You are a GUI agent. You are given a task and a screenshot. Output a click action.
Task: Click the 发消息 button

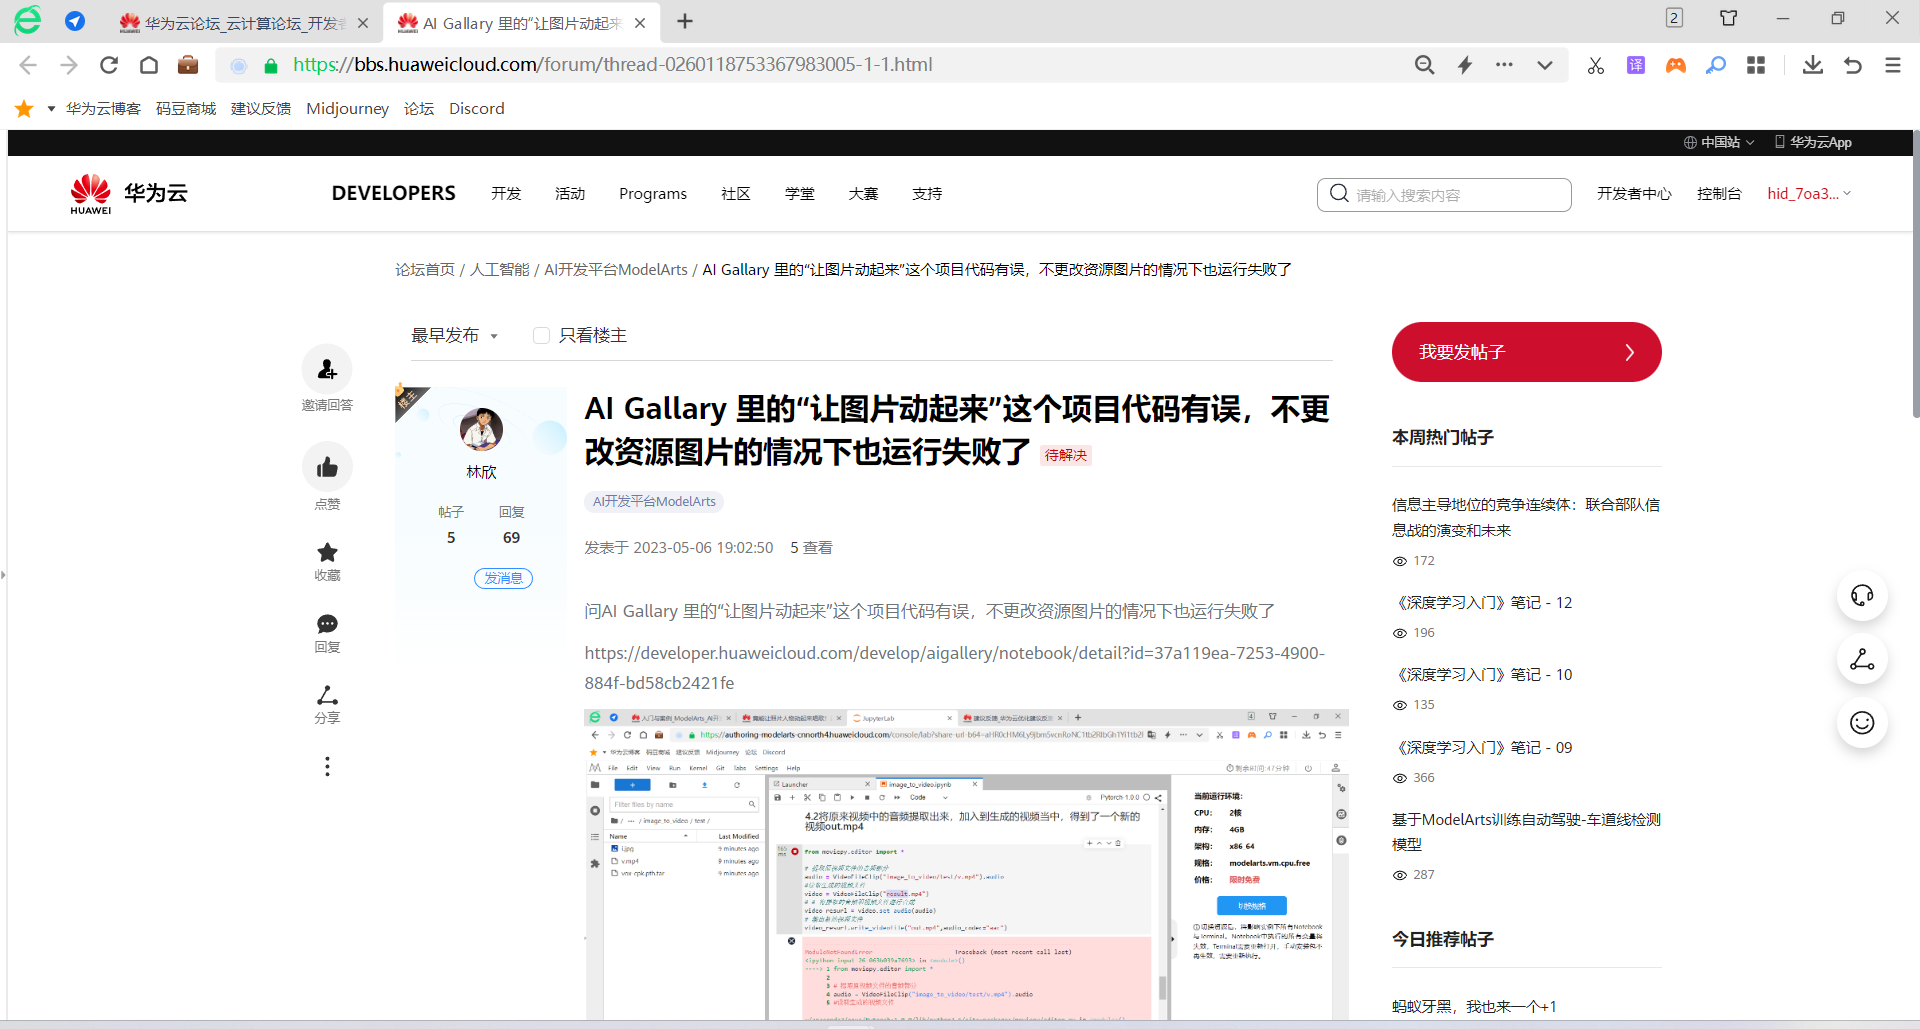tap(503, 578)
